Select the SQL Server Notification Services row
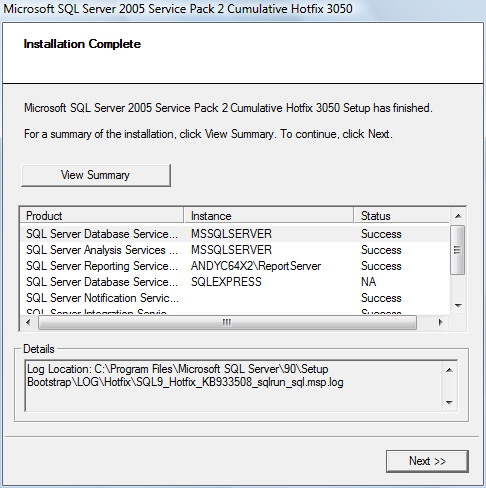Screen dimensions: 486x488 (235, 298)
